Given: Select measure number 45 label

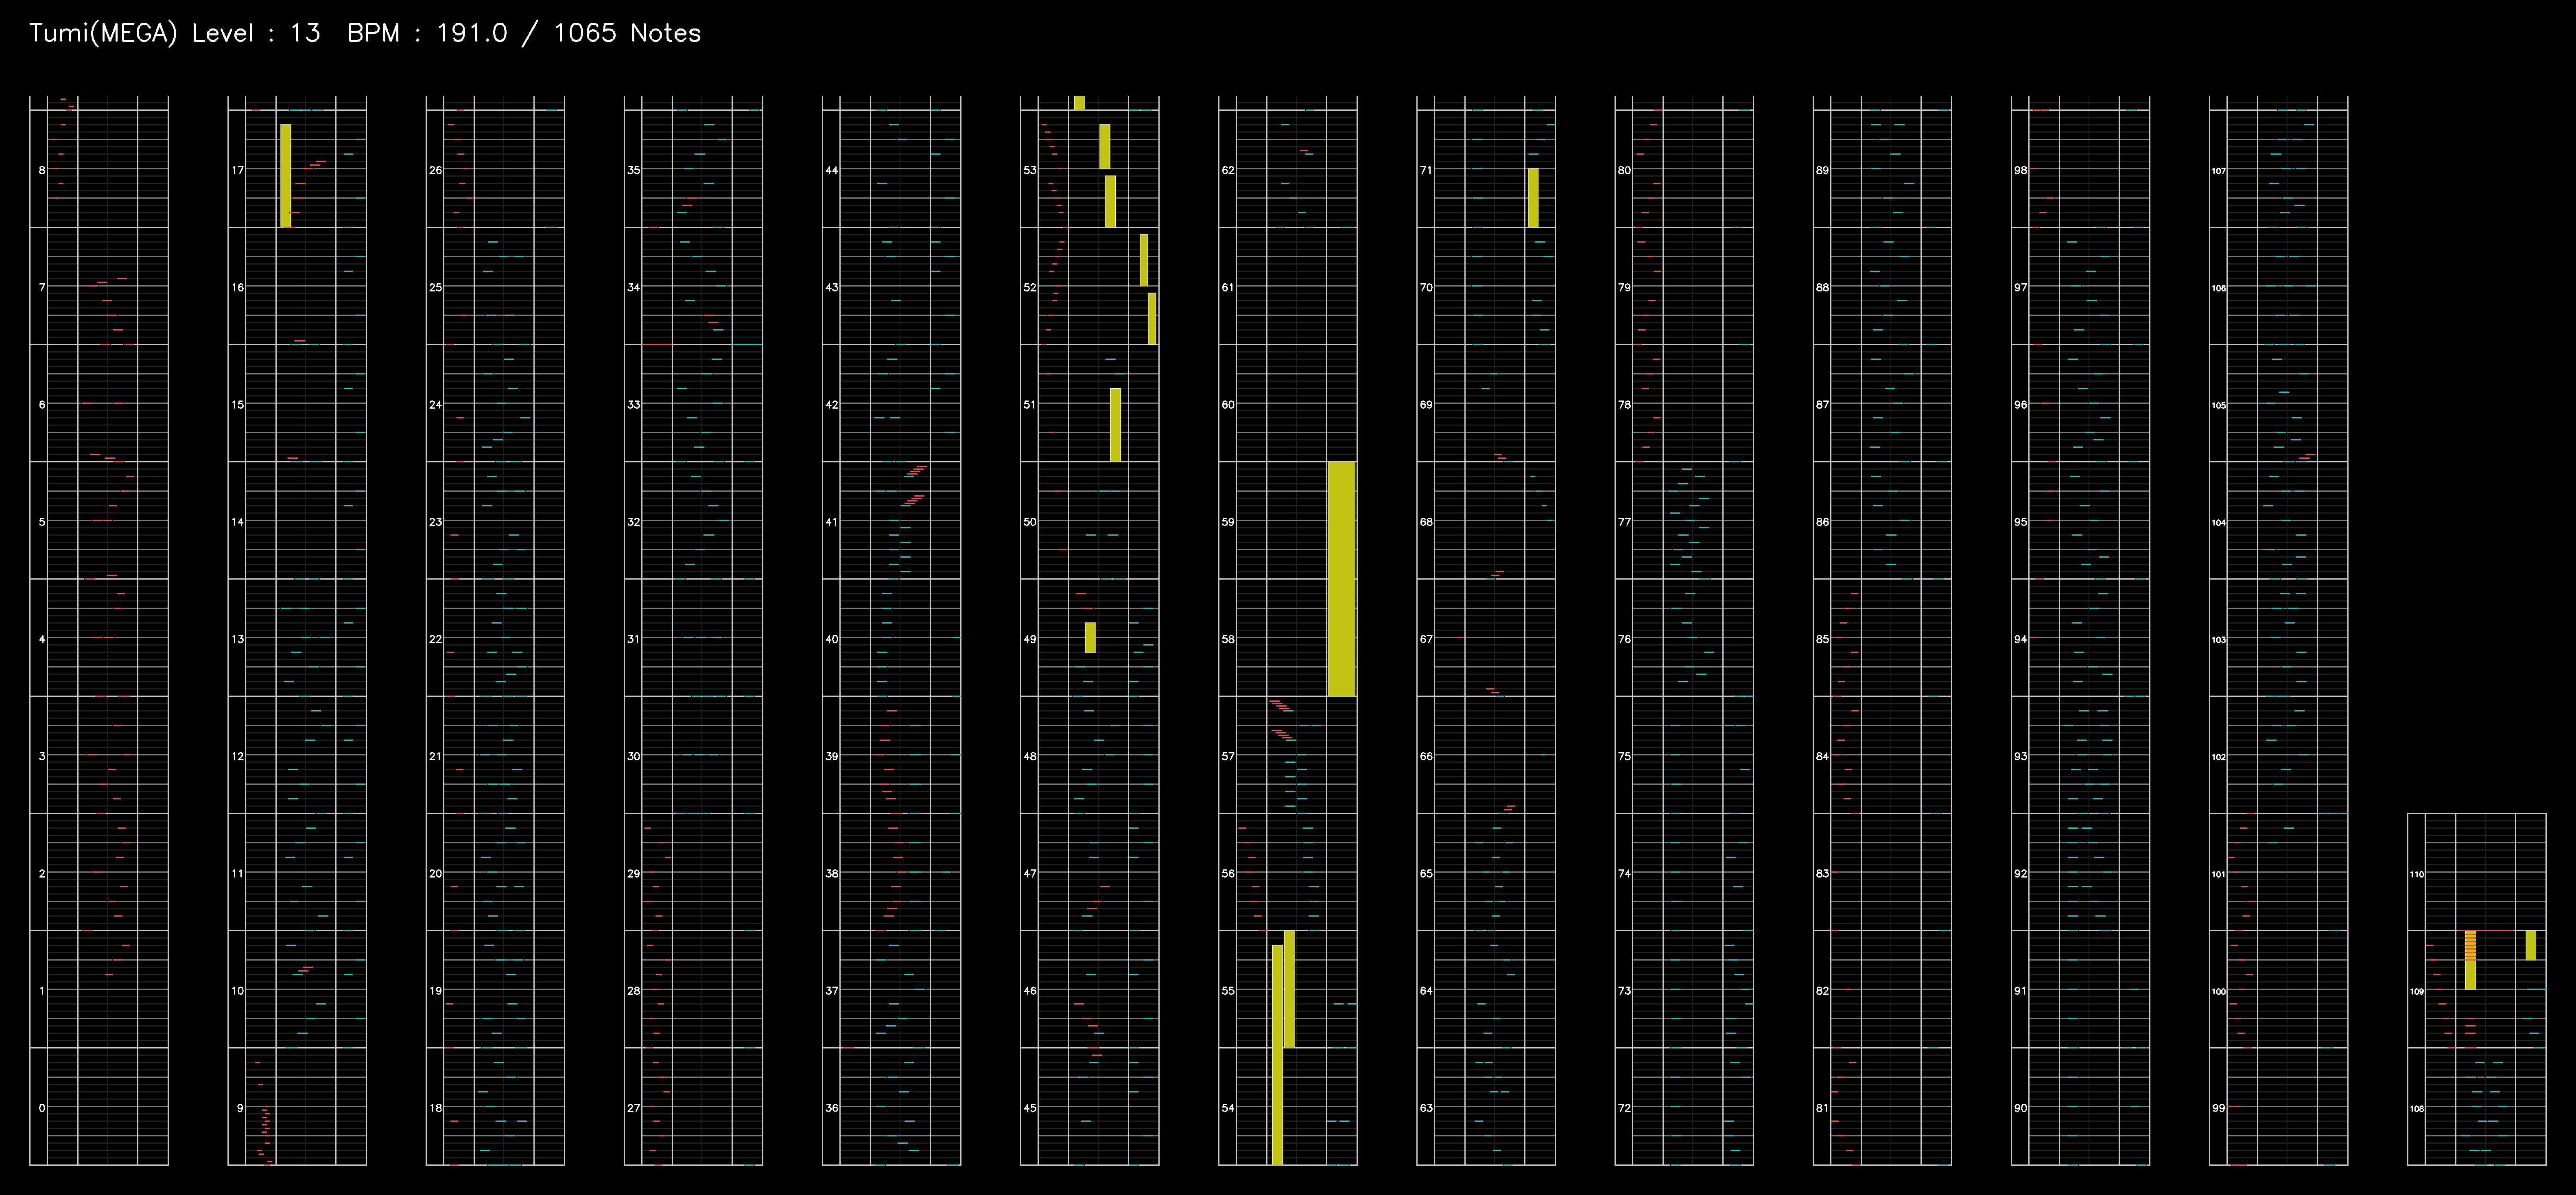Looking at the screenshot, I should point(1030,1107).
